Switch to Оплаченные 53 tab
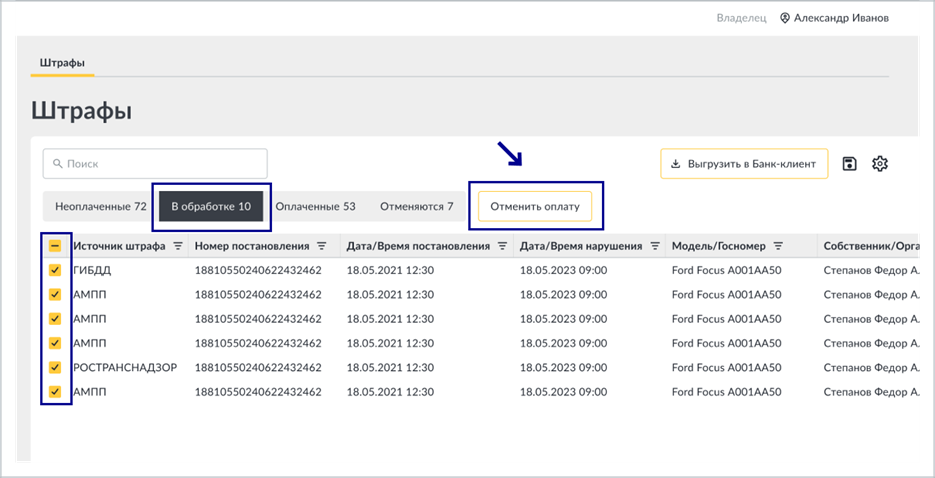Viewport: 935px width, 478px height. point(315,207)
